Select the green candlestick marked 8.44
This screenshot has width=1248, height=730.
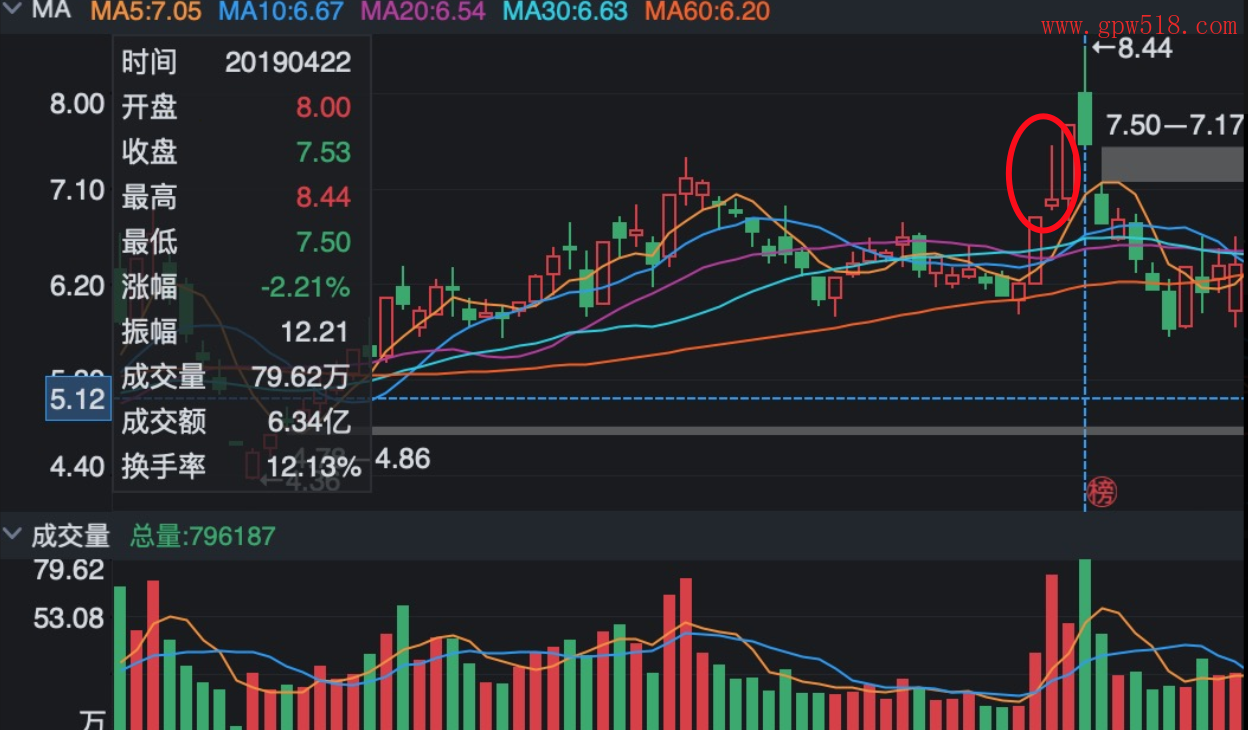tap(1084, 118)
